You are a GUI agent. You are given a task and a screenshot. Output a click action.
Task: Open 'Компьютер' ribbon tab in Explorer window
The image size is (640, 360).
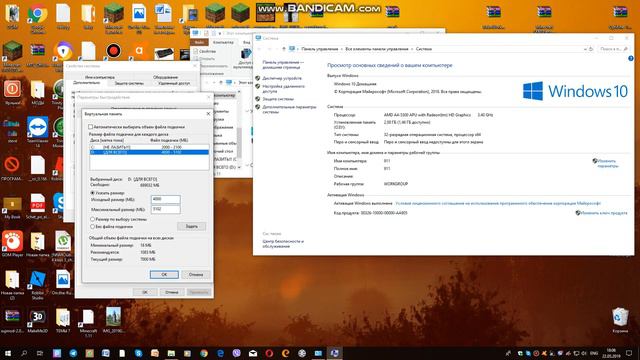tap(223, 42)
